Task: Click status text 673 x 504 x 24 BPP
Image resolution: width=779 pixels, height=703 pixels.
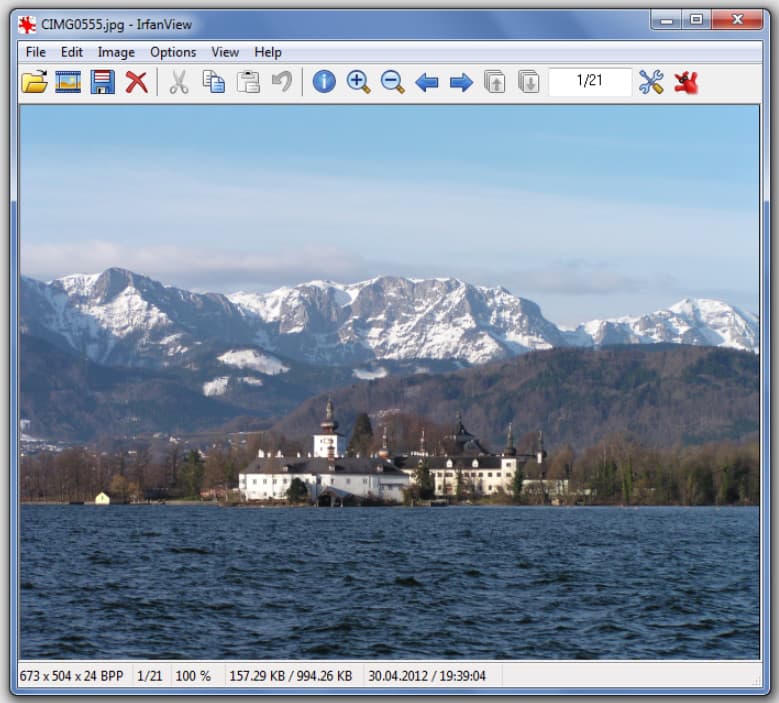Action: pos(71,676)
